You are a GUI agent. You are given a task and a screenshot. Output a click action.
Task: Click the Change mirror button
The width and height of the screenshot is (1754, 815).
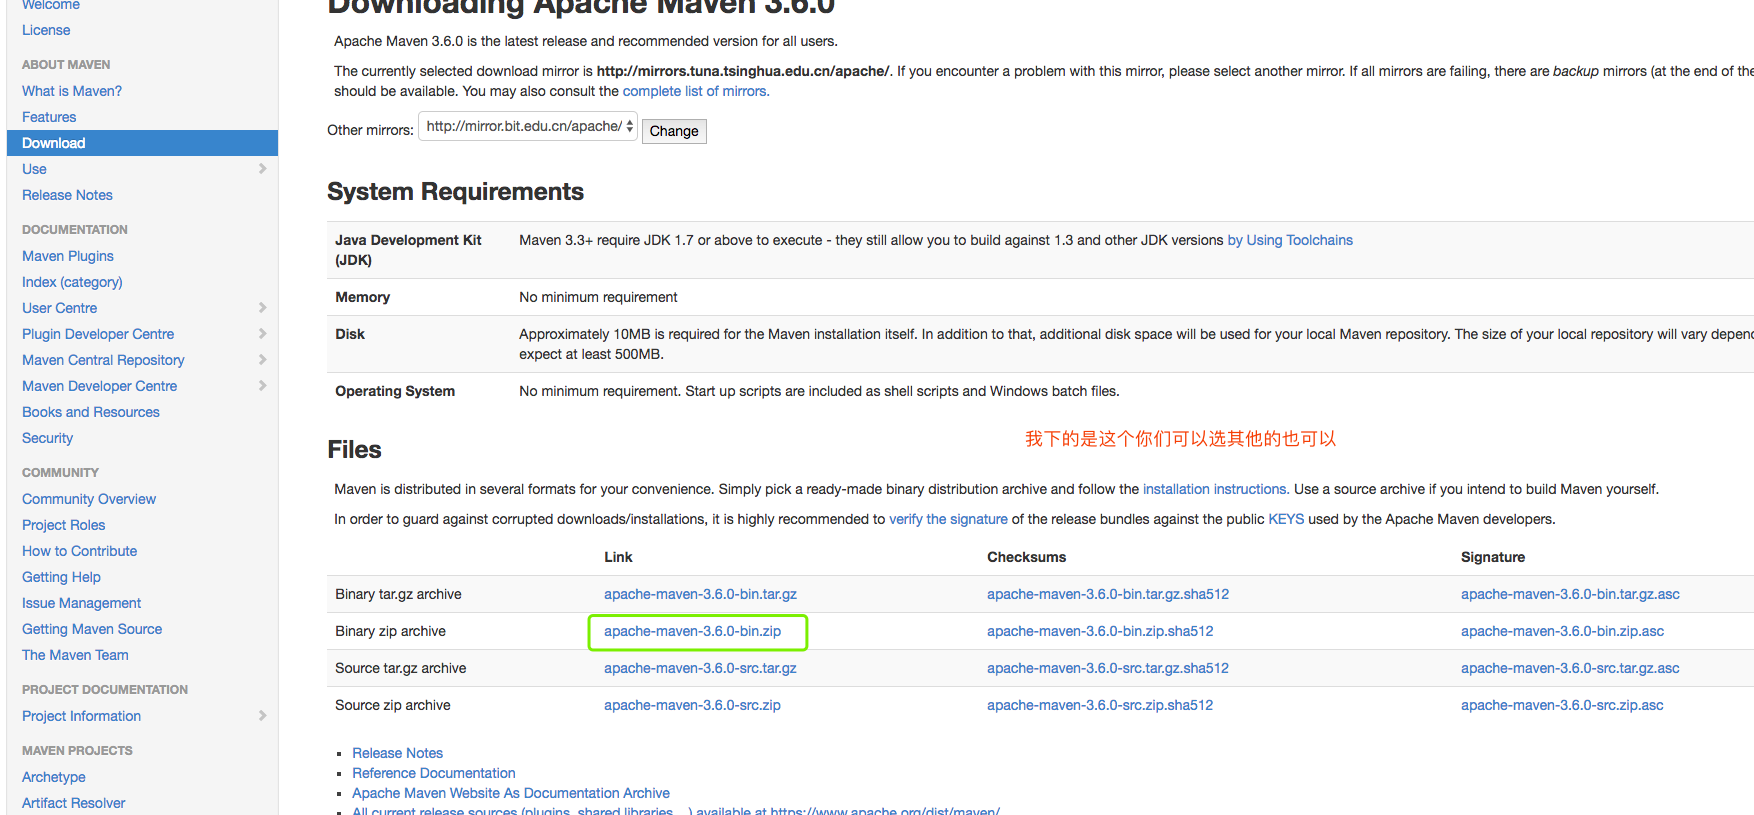click(674, 131)
